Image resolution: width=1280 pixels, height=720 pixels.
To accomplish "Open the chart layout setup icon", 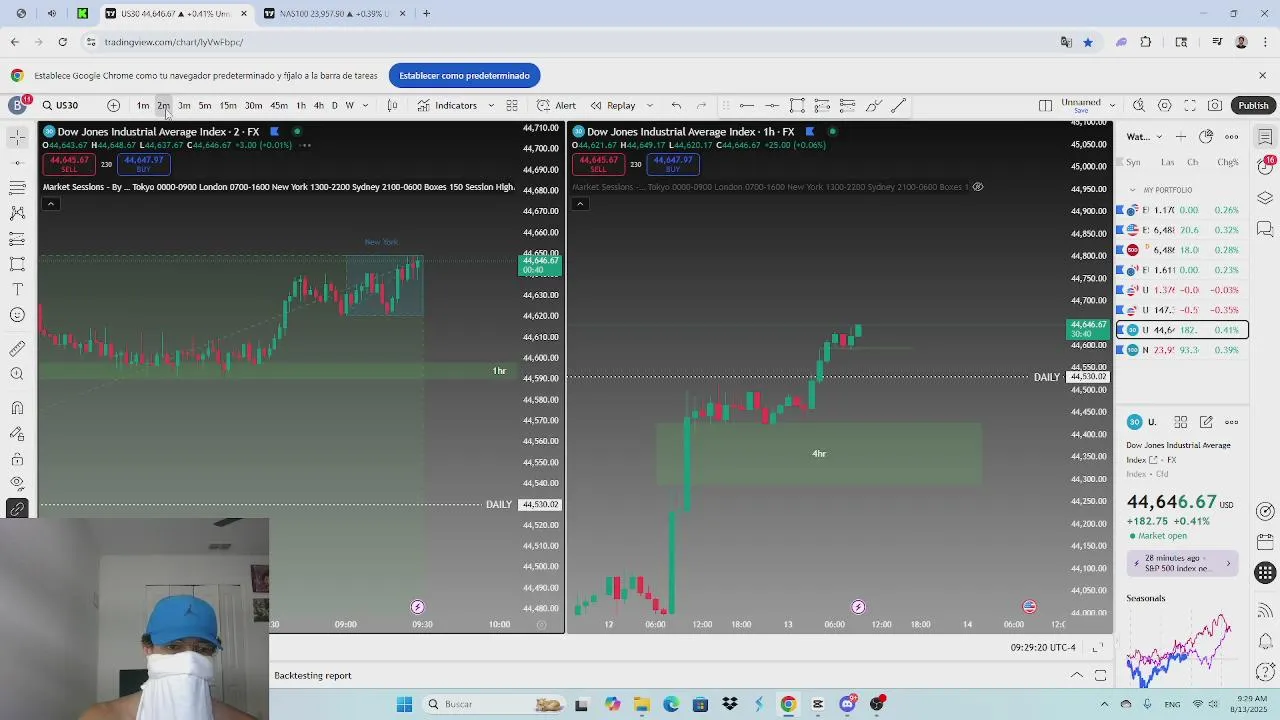I will pos(1045,105).
